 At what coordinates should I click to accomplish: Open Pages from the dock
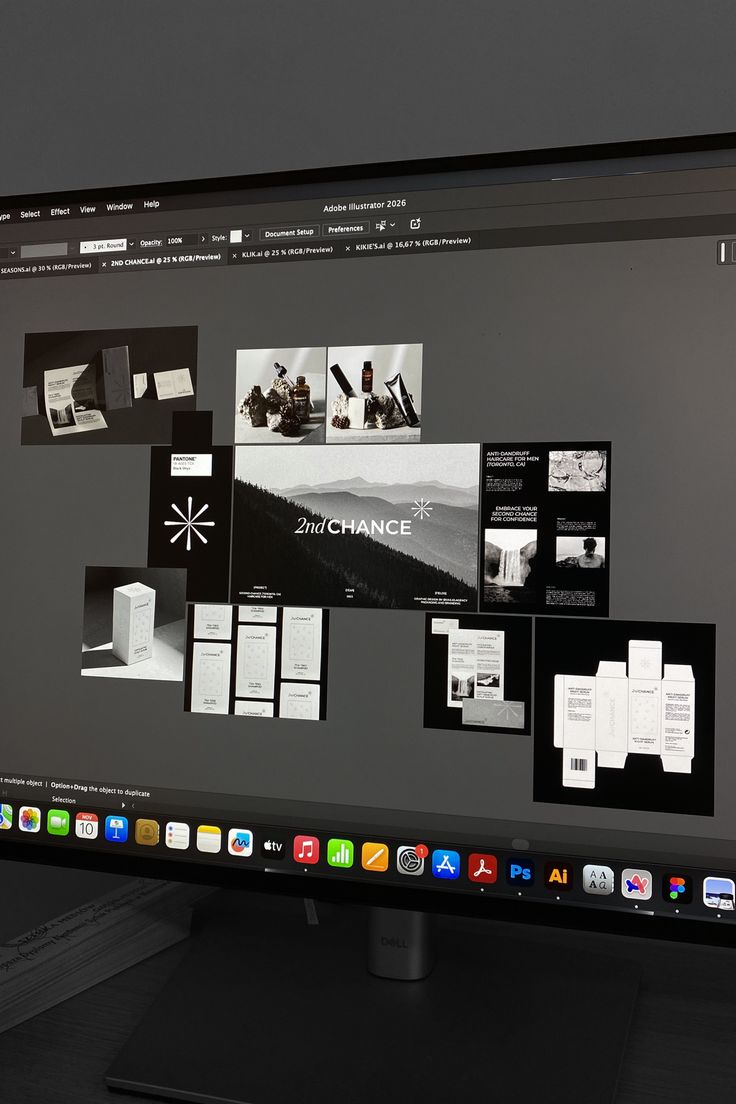coord(375,858)
